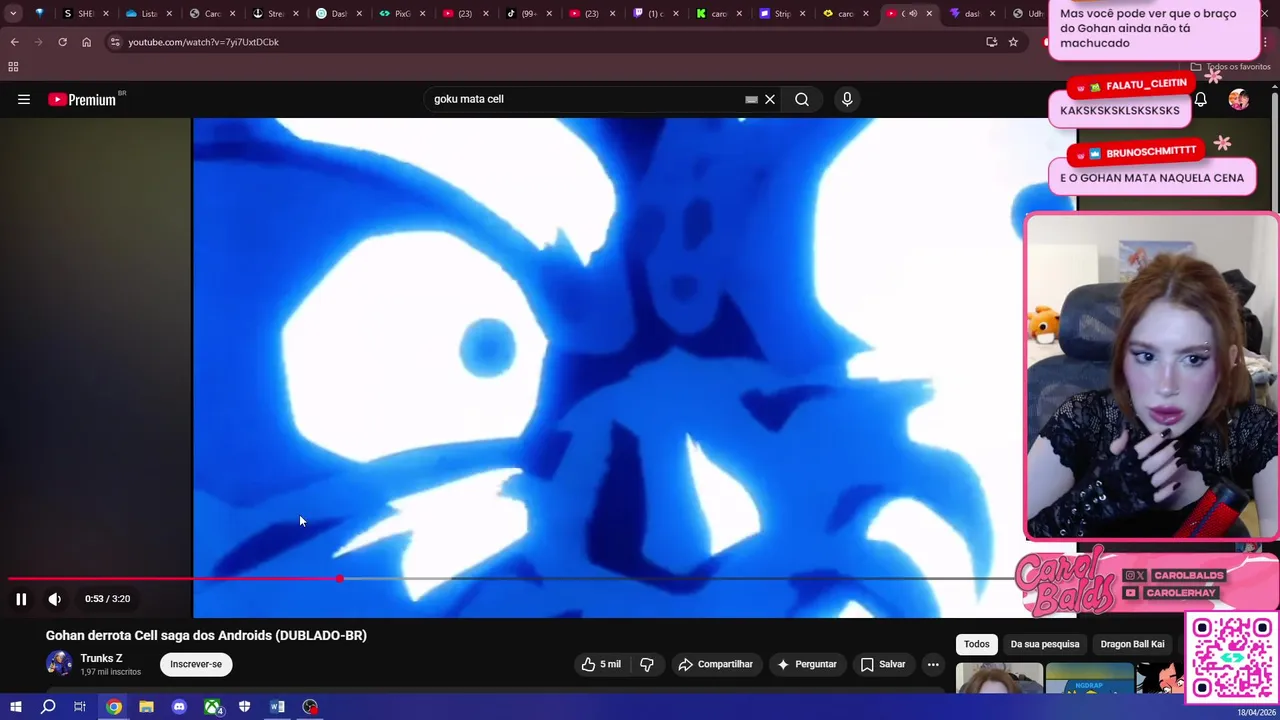The width and height of the screenshot is (1280, 720).
Task: Subscribe using the Inscrever-se button
Action: pos(196,664)
